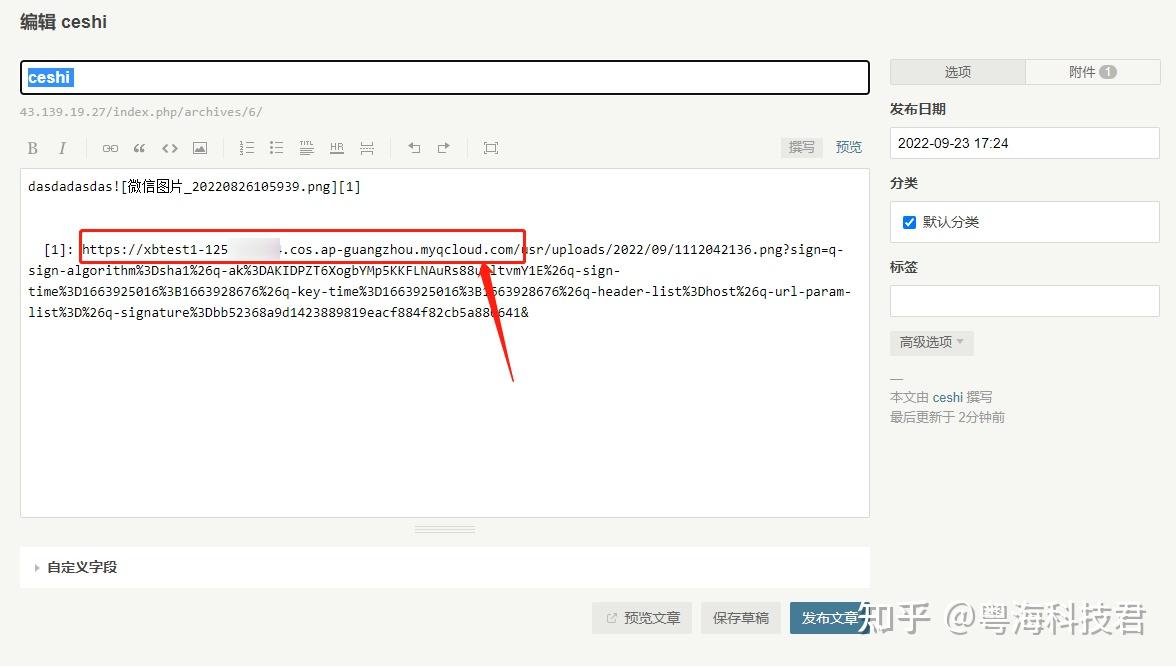Enter fullscreen editing mode
The width and height of the screenshot is (1176, 666).
[x=490, y=148]
